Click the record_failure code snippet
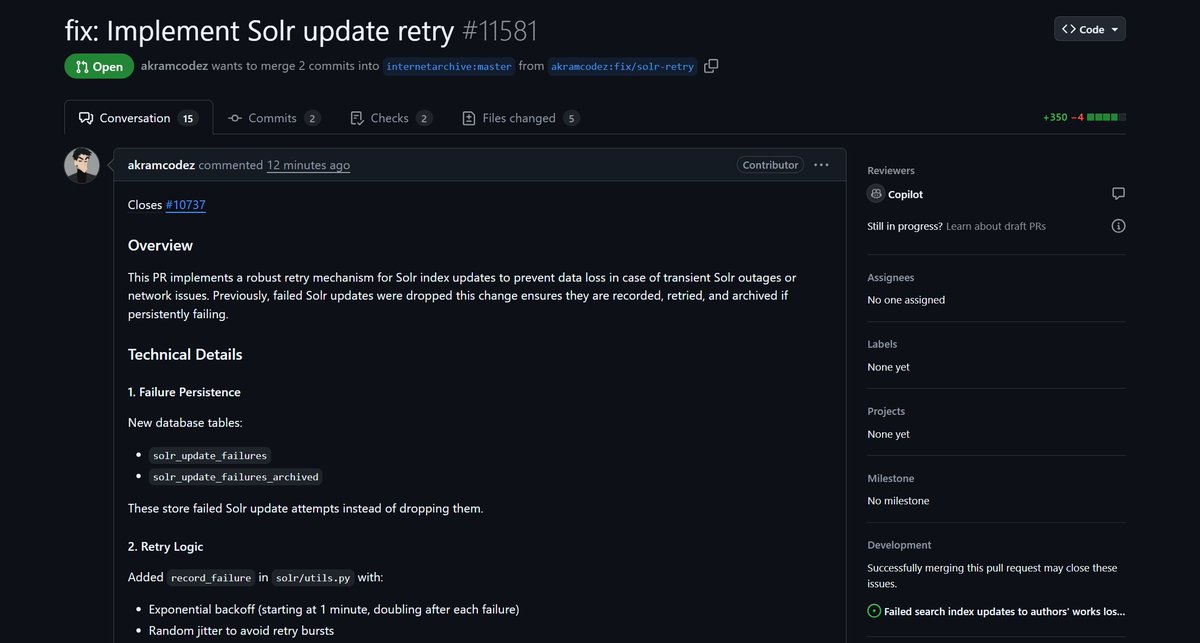 click(211, 578)
